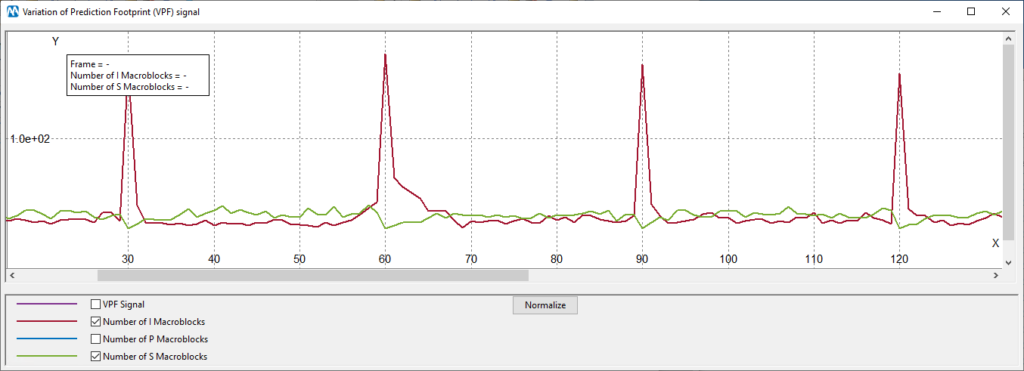Uncheck Number of I Macroblocks

pyautogui.click(x=96, y=321)
